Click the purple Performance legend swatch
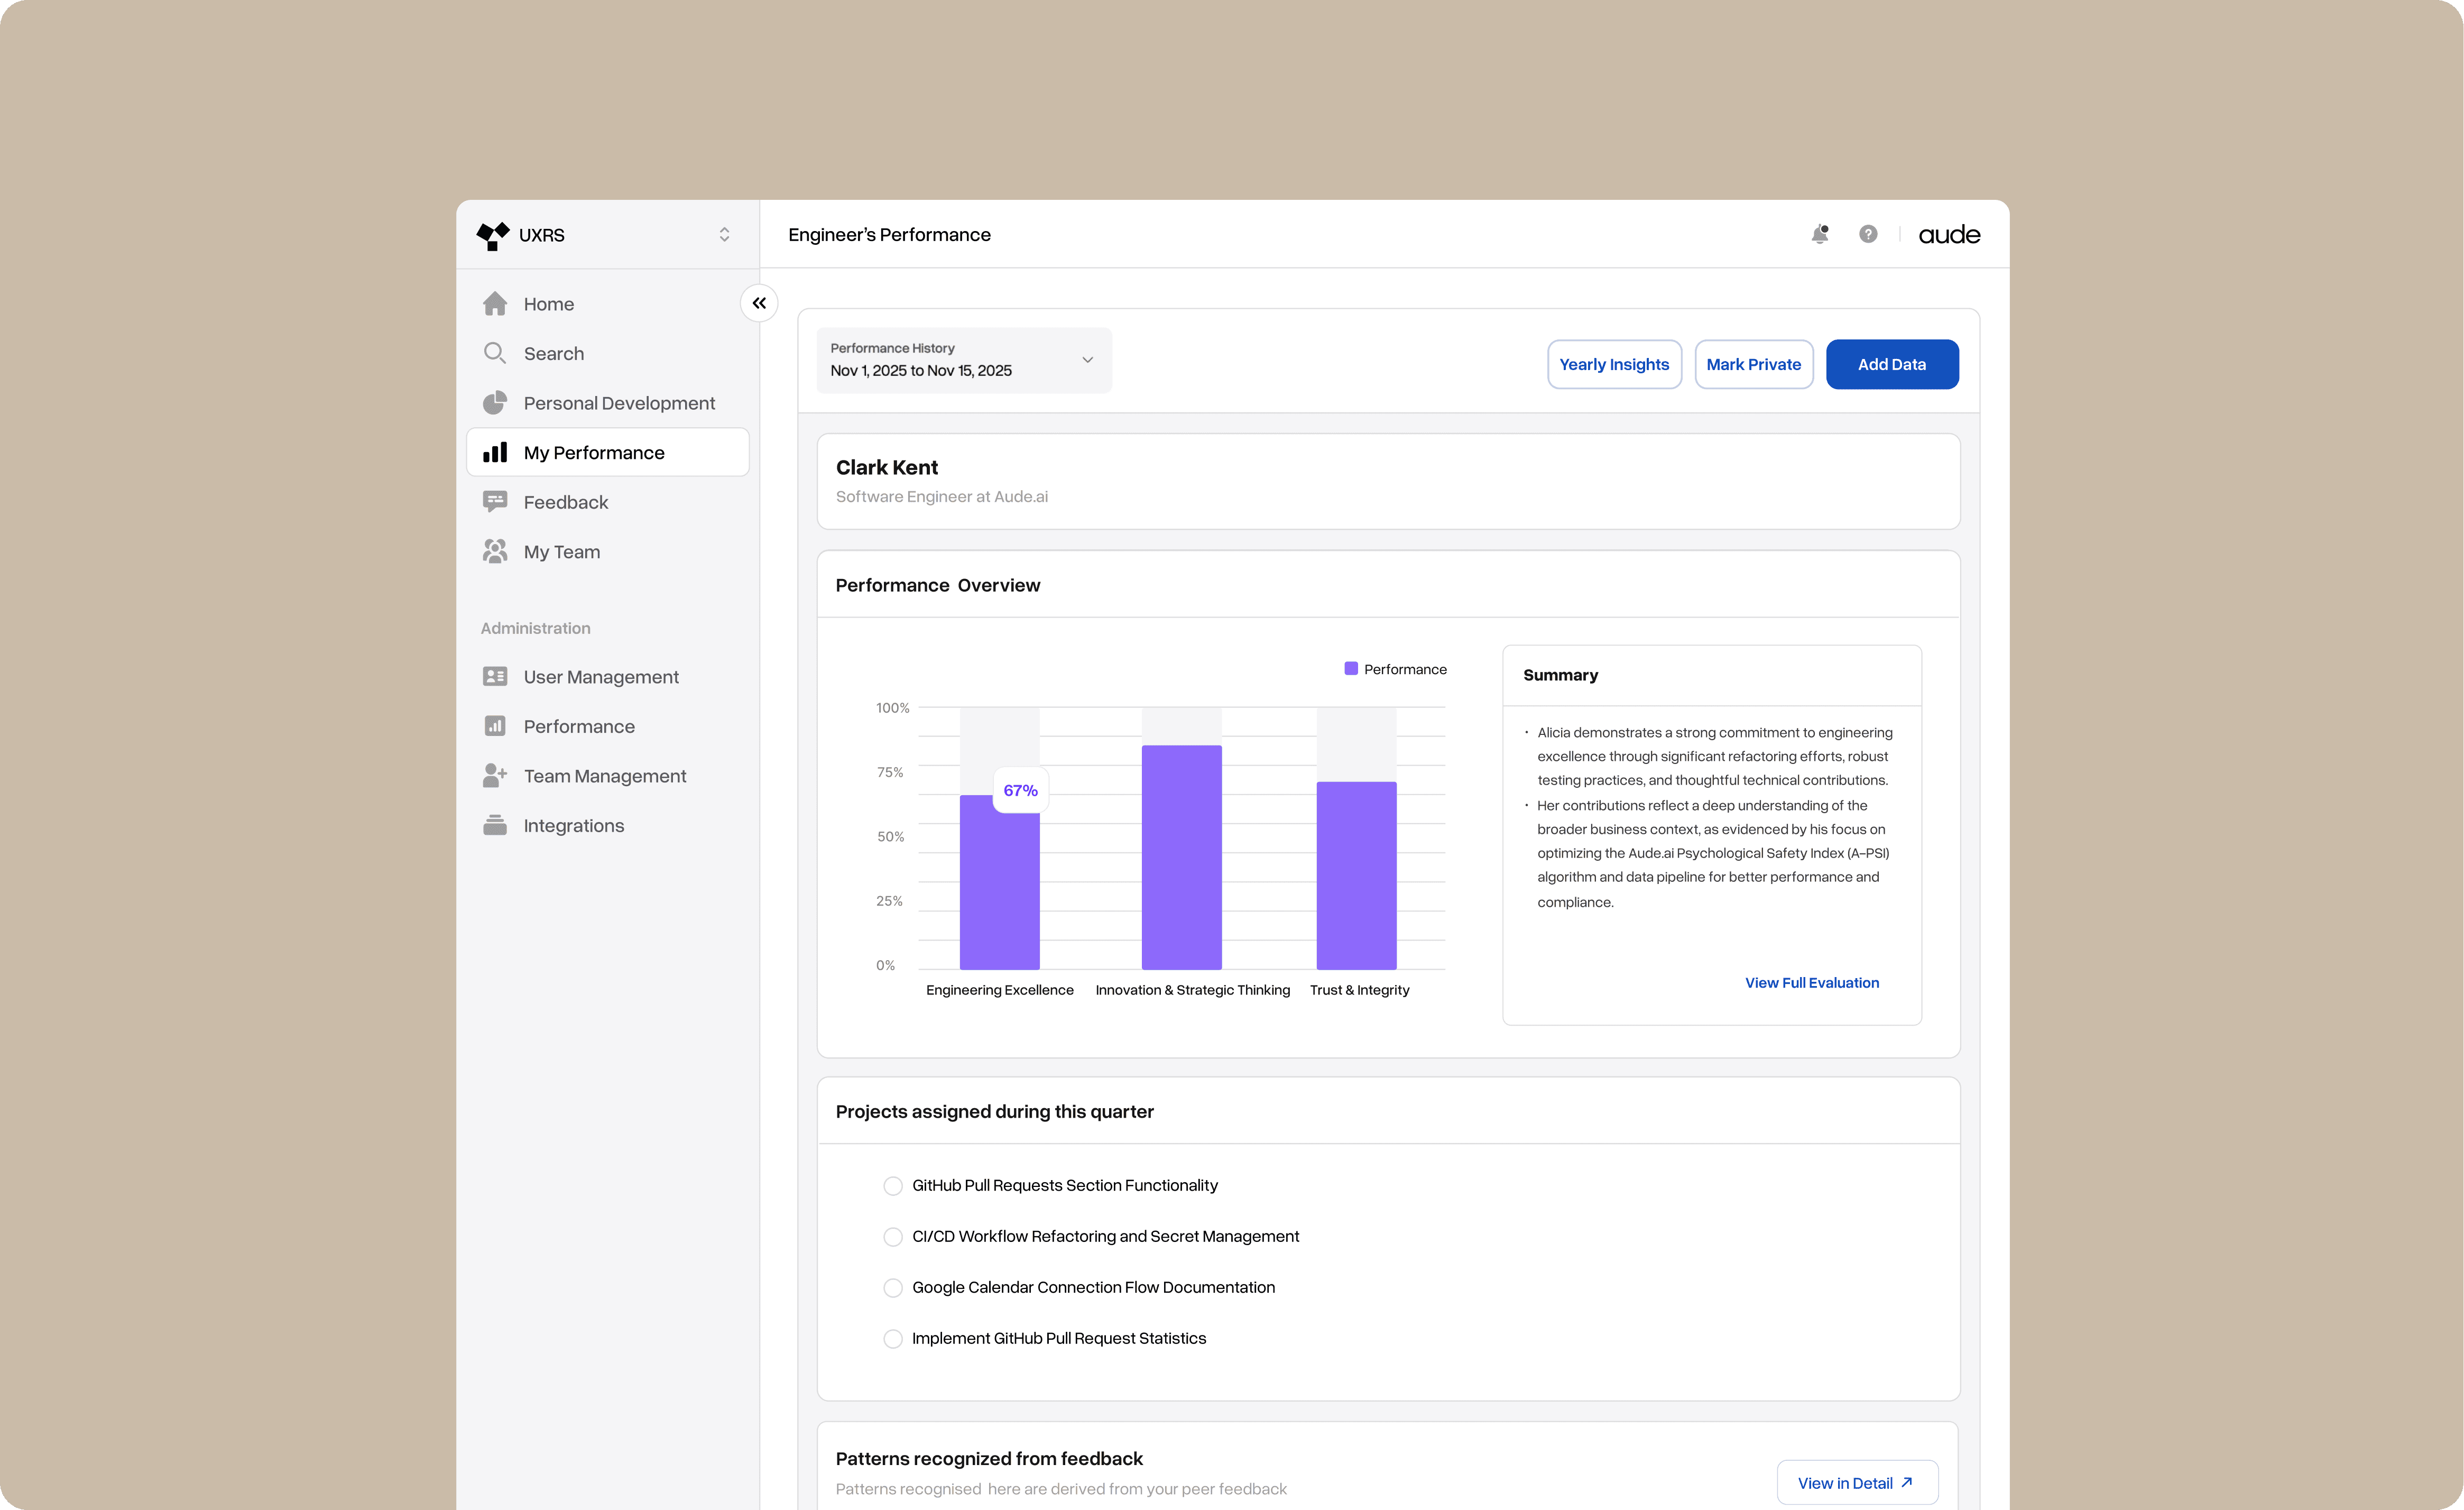The height and width of the screenshot is (1510, 2464). pyautogui.click(x=1351, y=669)
